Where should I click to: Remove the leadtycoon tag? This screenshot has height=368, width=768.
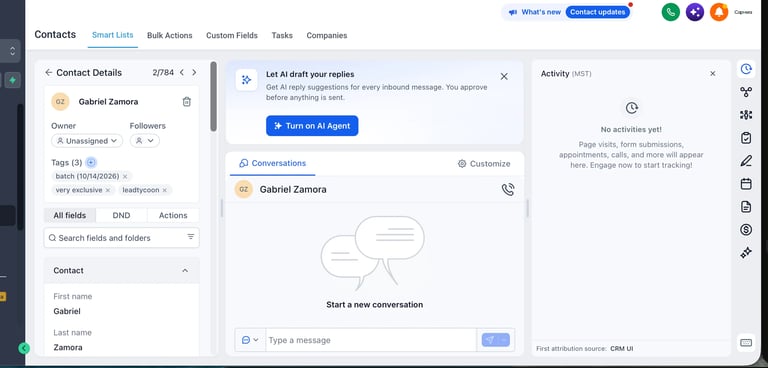pos(165,190)
